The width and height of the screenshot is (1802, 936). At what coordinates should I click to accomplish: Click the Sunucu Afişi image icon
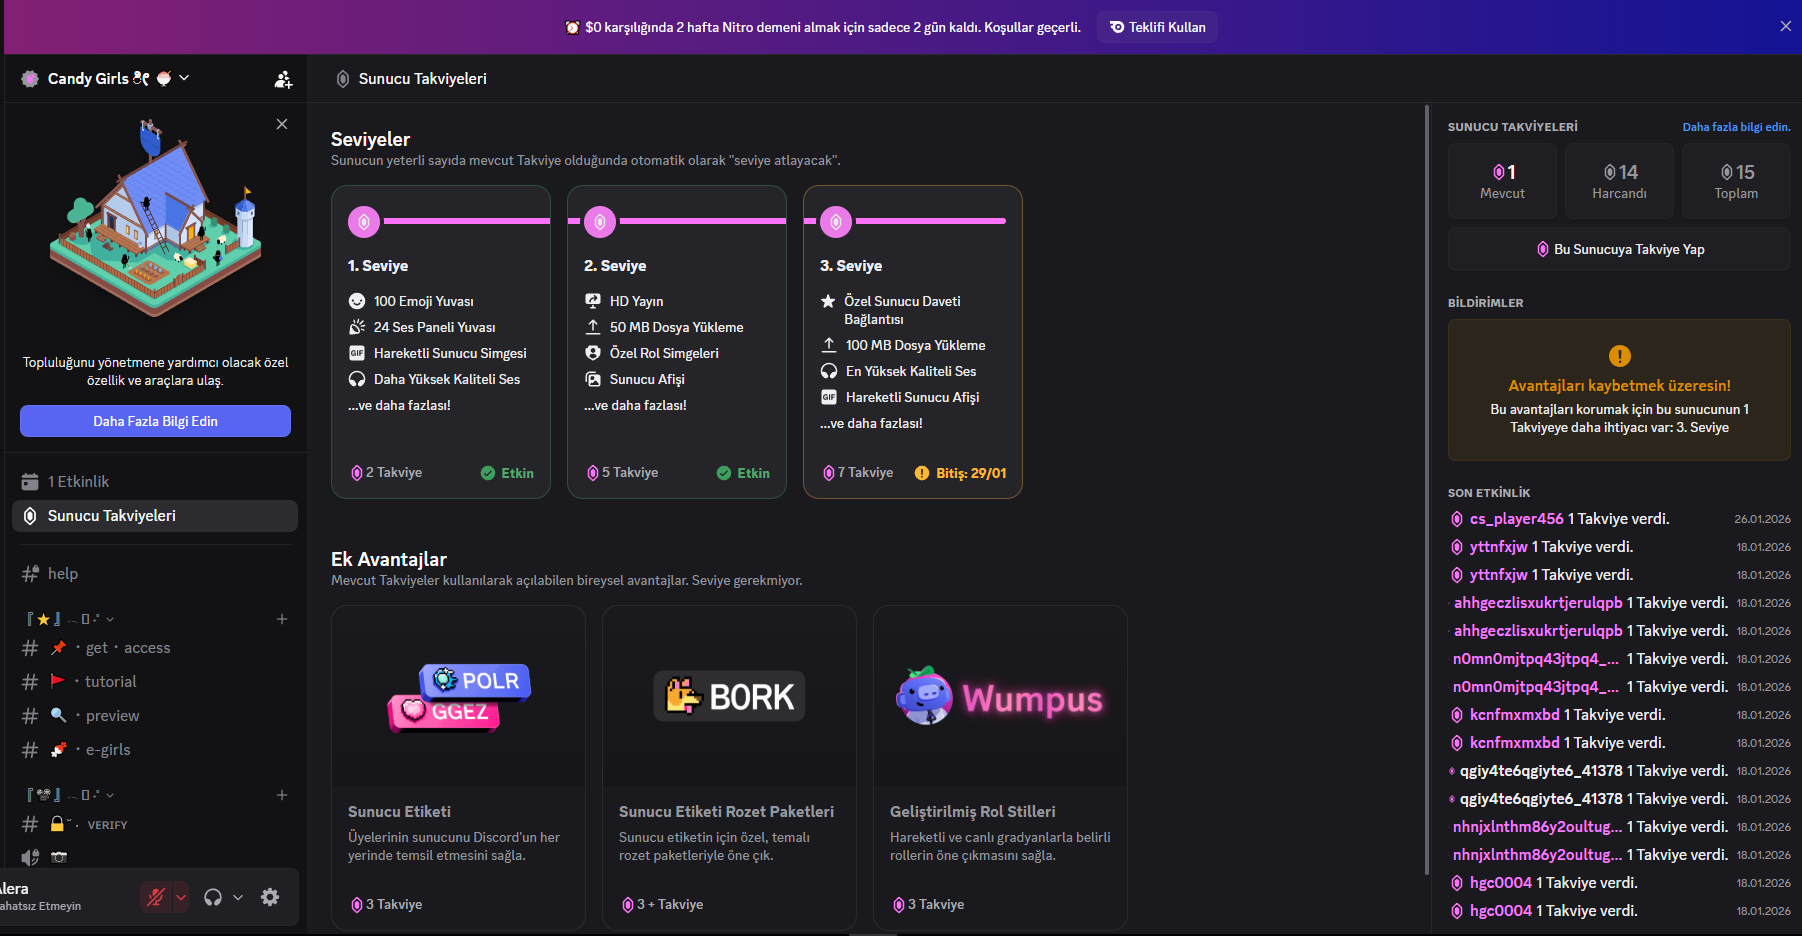pyautogui.click(x=593, y=379)
